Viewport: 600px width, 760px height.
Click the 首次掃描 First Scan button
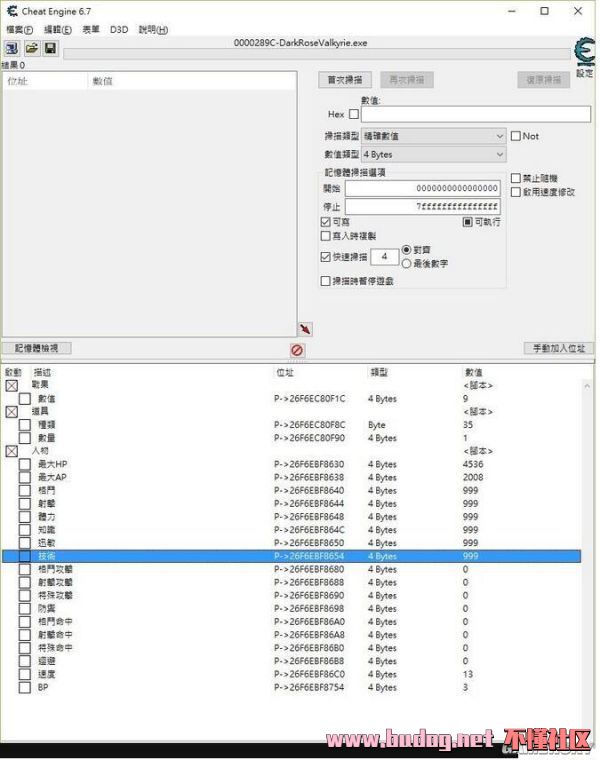345,79
